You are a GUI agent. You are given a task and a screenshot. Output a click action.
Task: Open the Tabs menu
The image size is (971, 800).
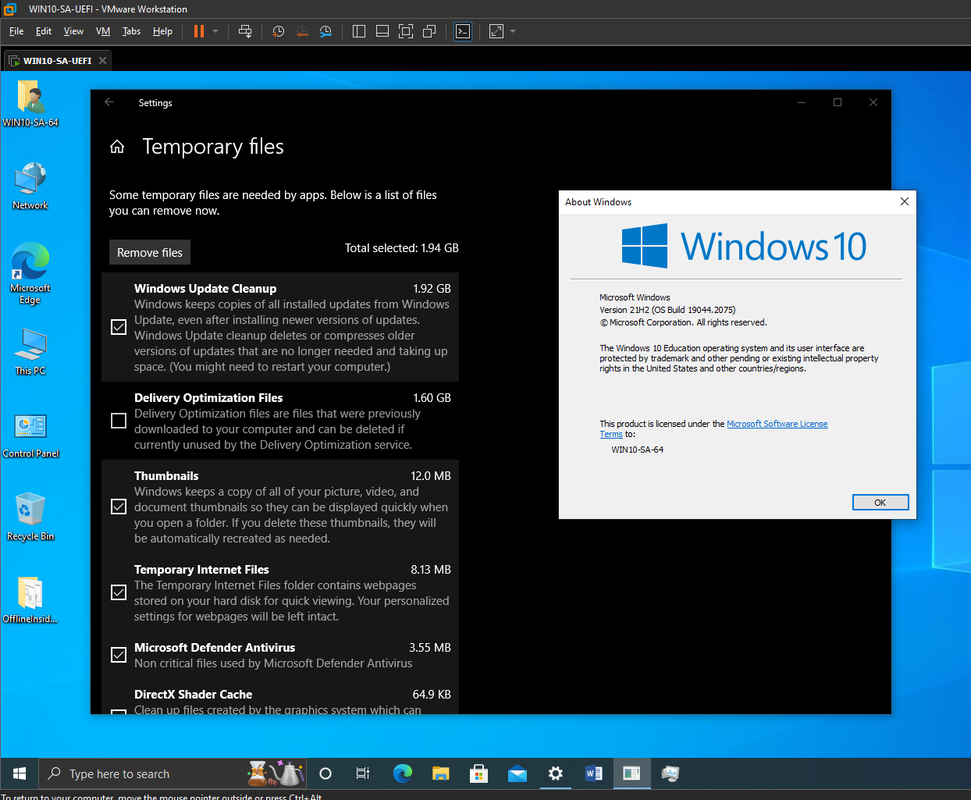pos(131,32)
